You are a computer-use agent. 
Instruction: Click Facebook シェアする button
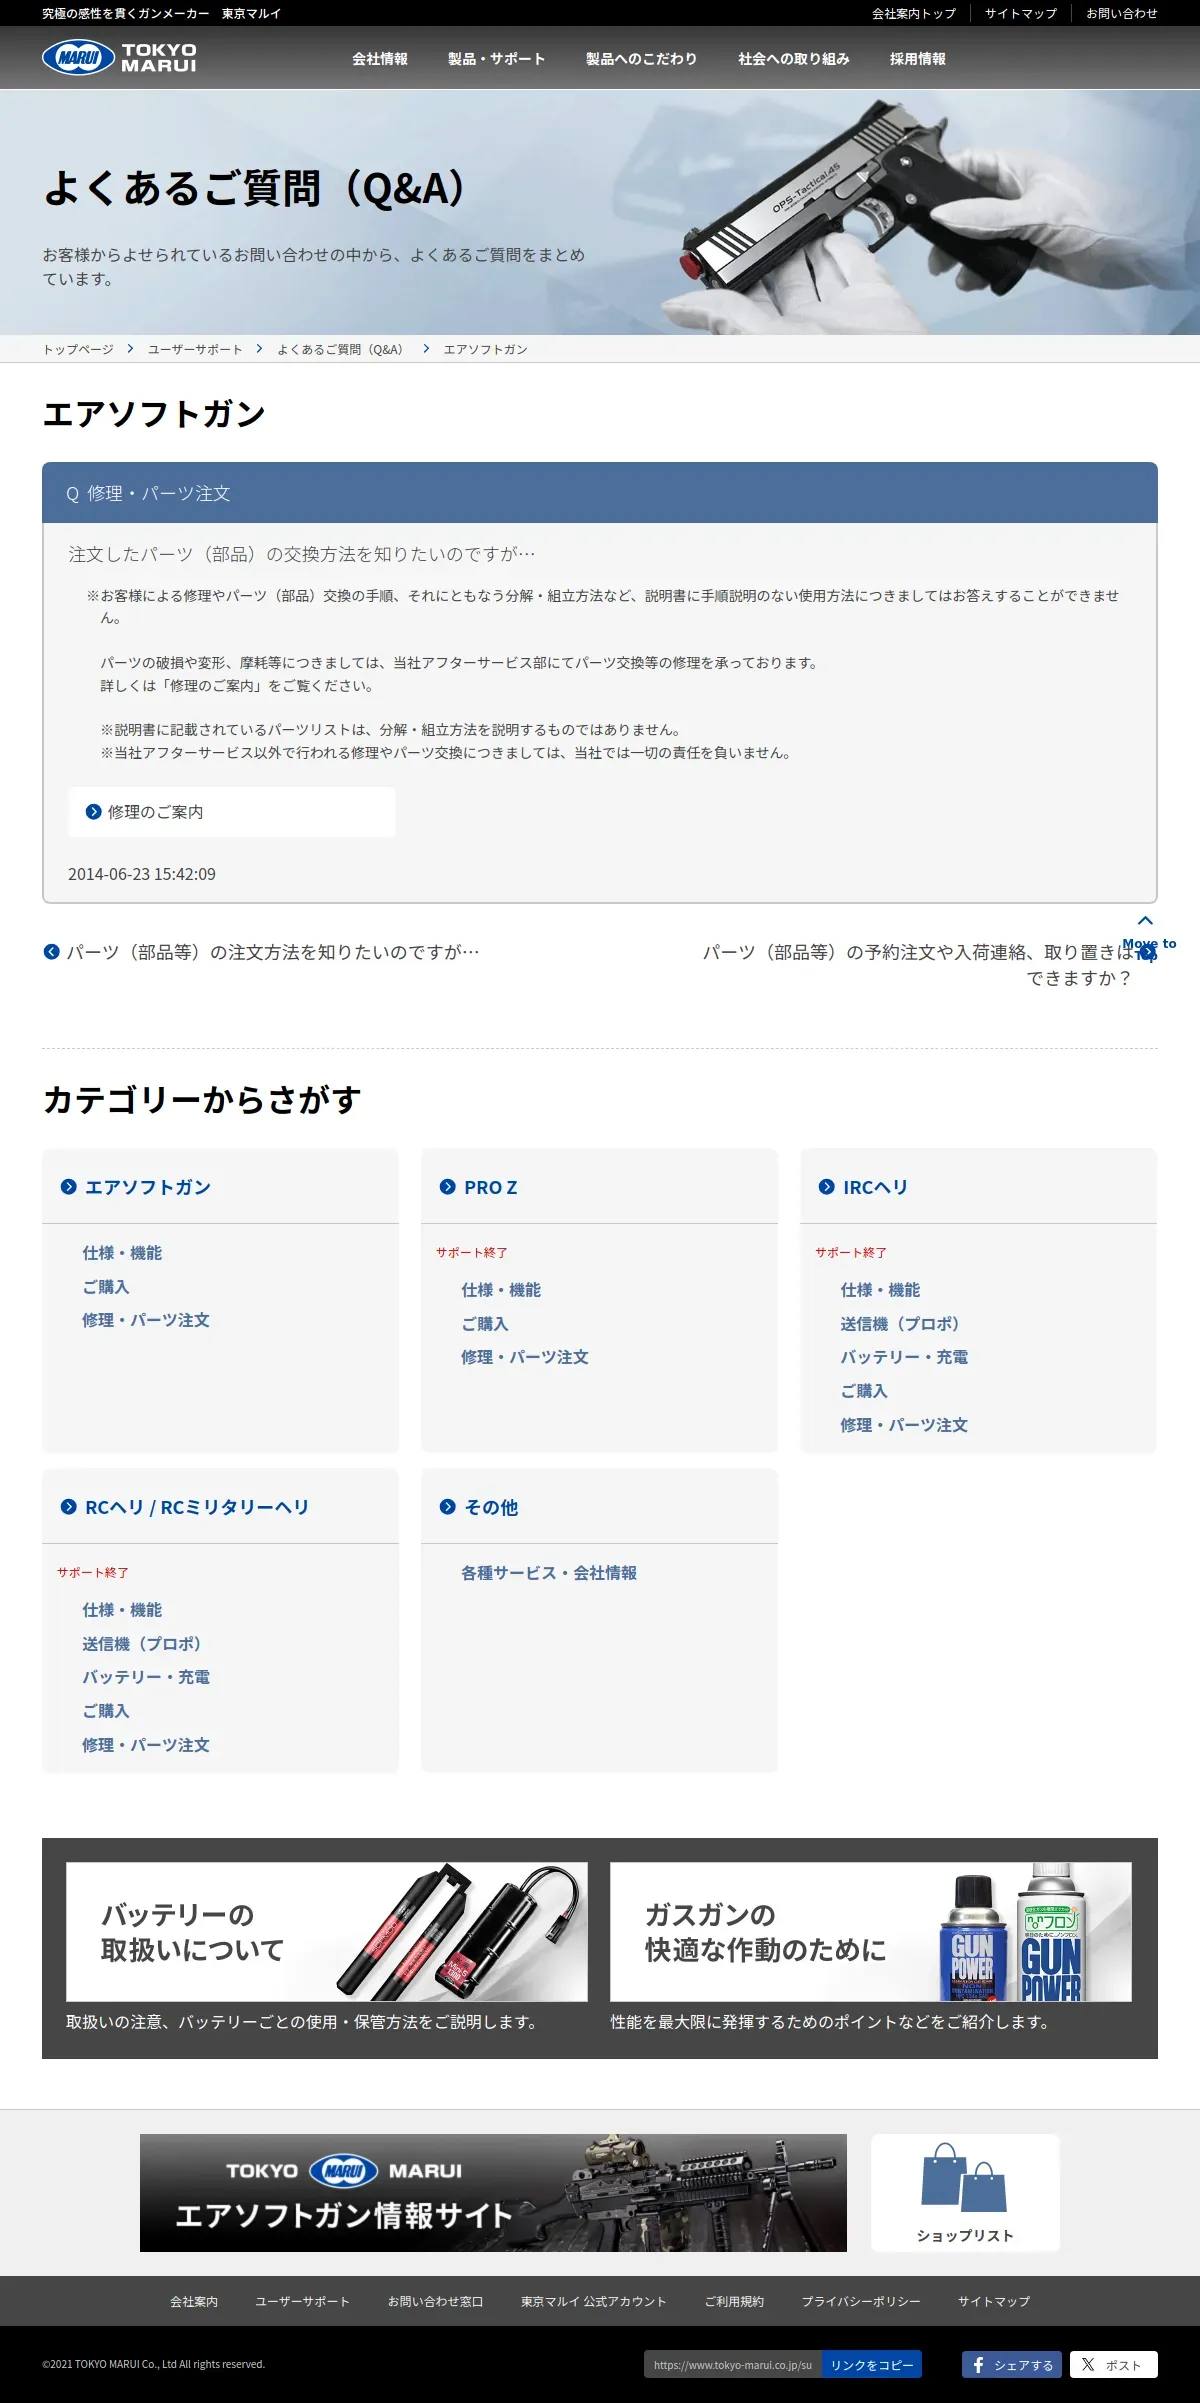pos(1013,2365)
